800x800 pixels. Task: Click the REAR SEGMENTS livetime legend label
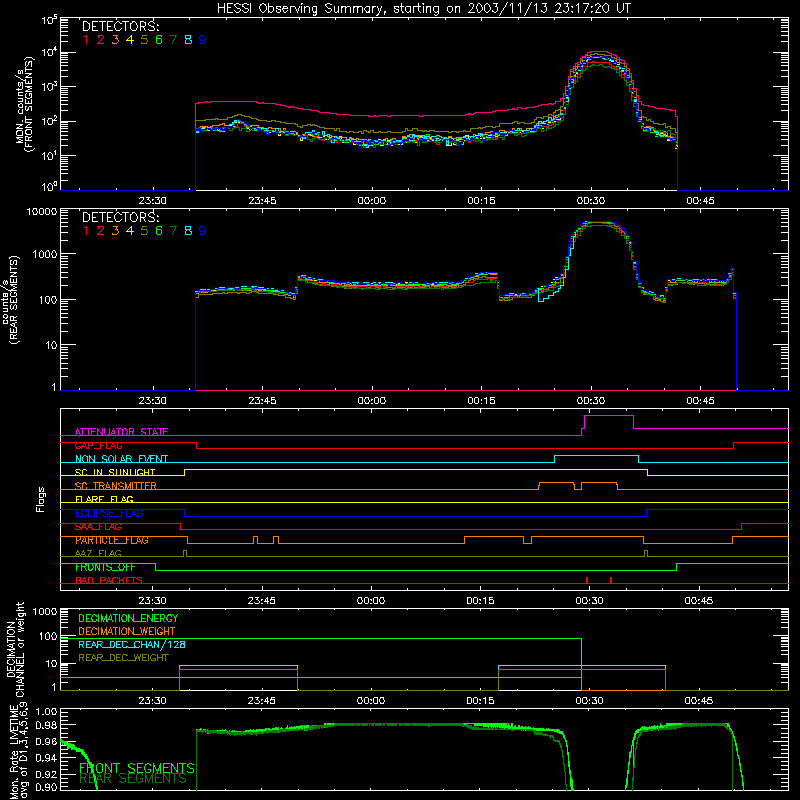(133, 779)
